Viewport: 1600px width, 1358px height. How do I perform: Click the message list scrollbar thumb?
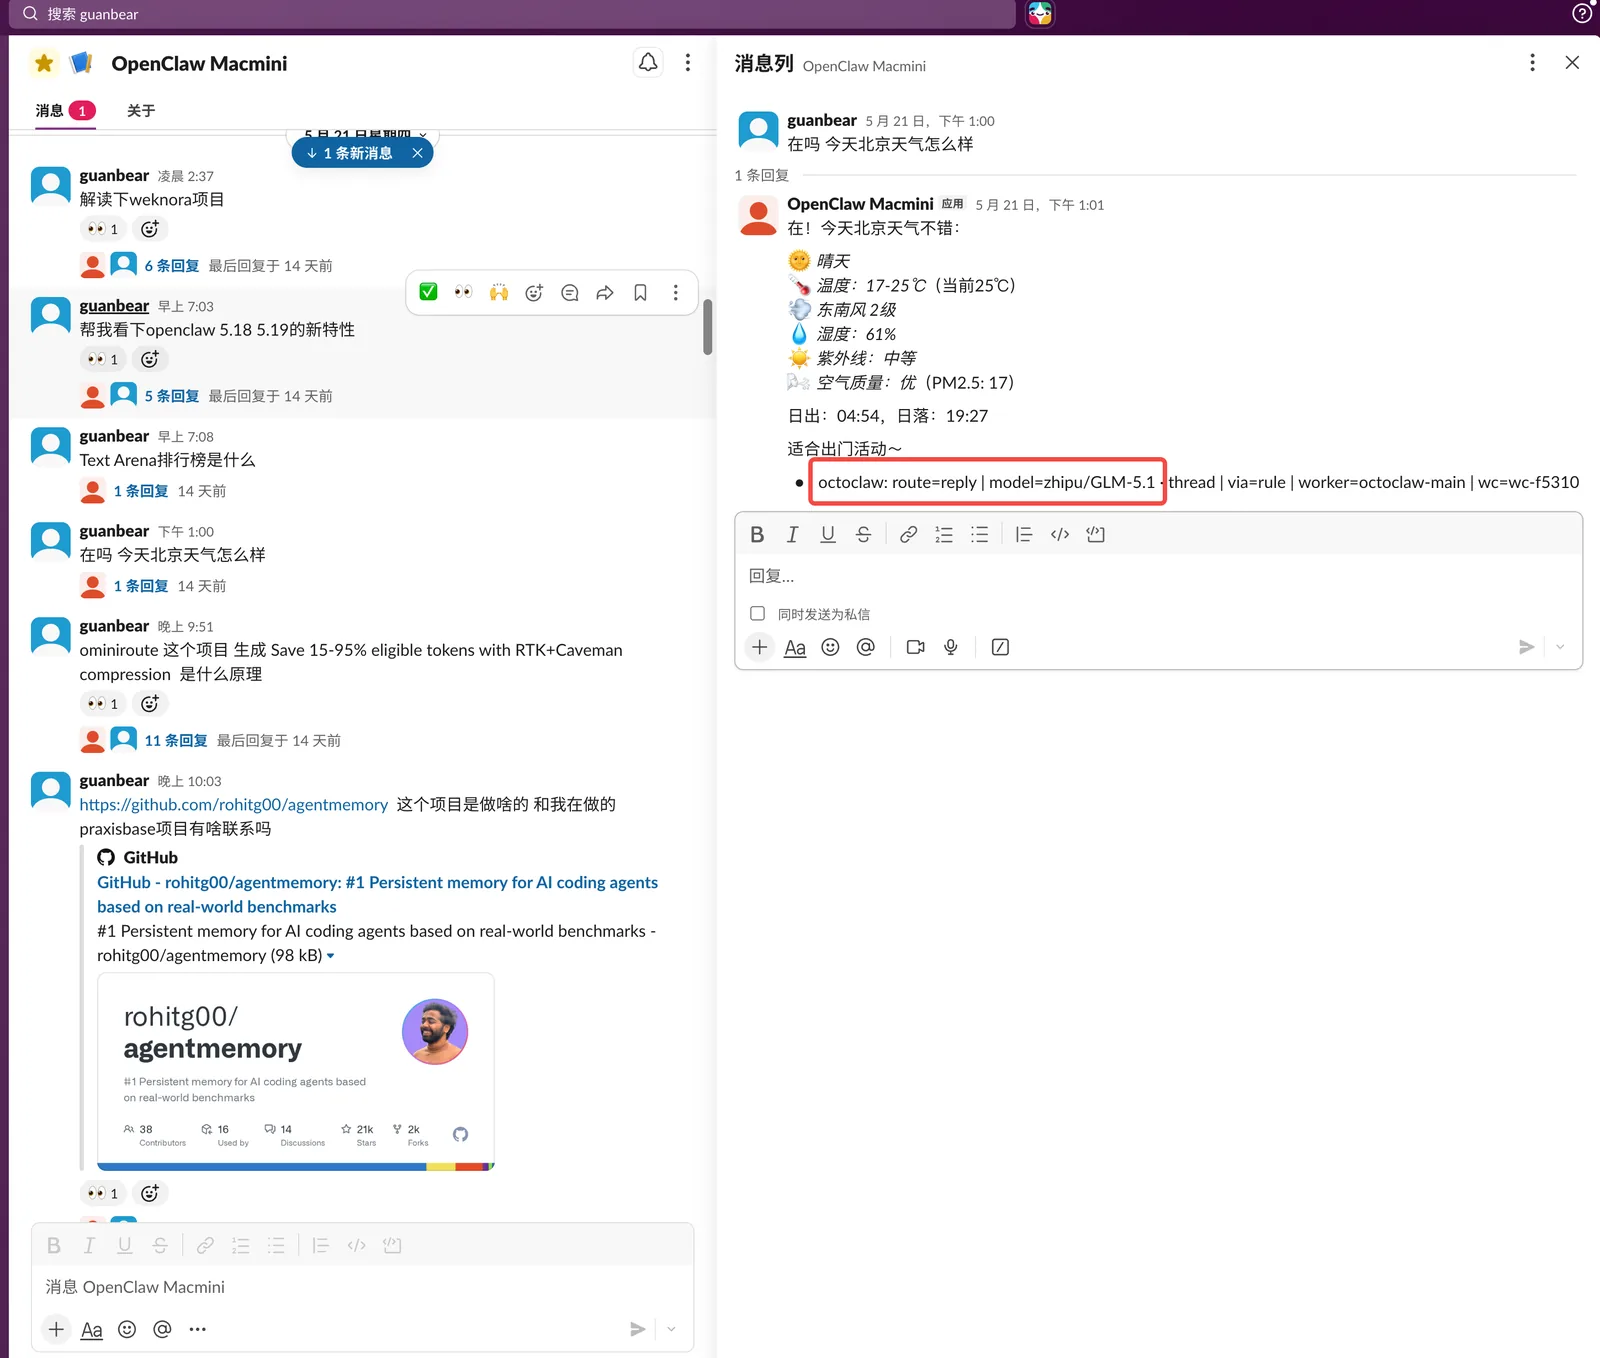coord(708,327)
